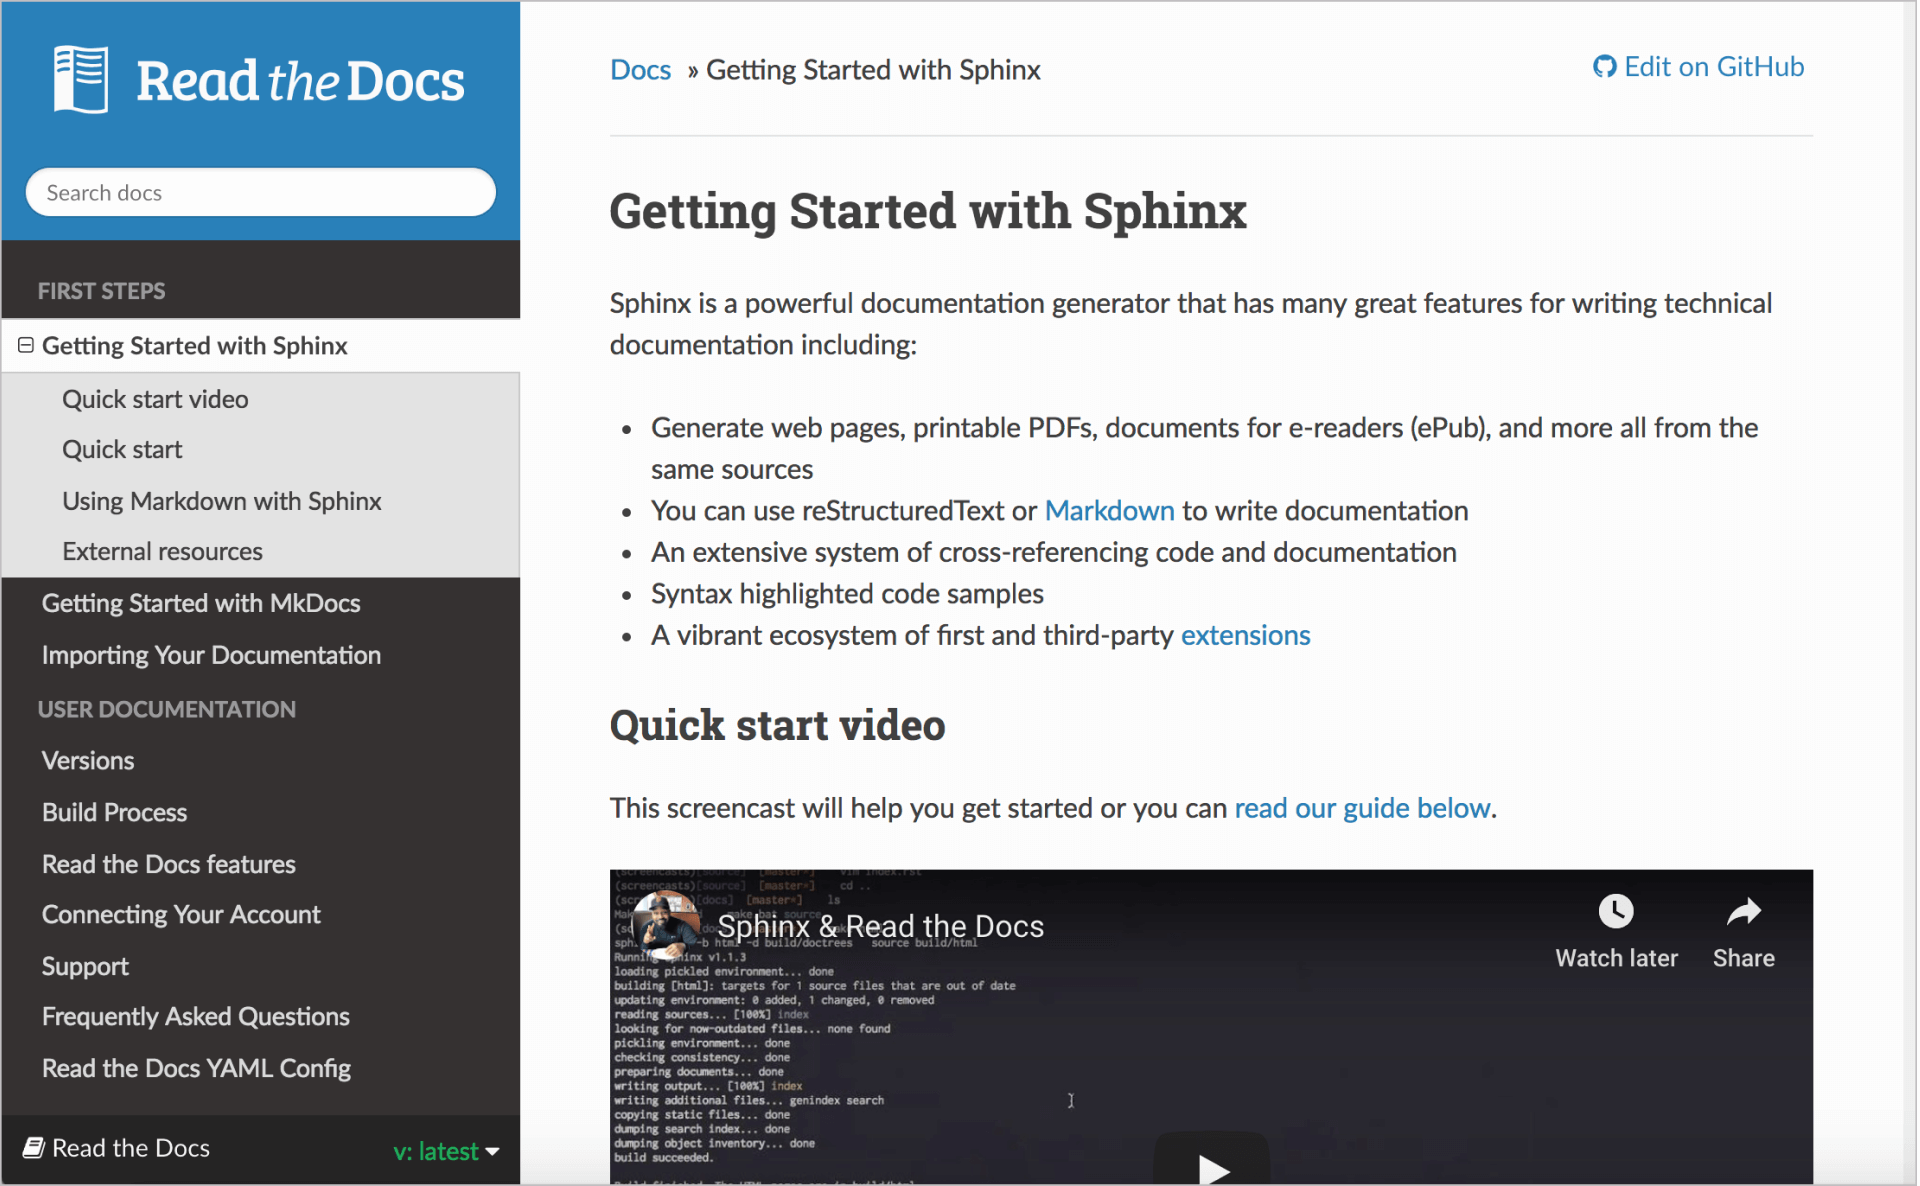1920x1186 pixels.
Task: Click the Read the Docs title text in header
Action: click(300, 81)
